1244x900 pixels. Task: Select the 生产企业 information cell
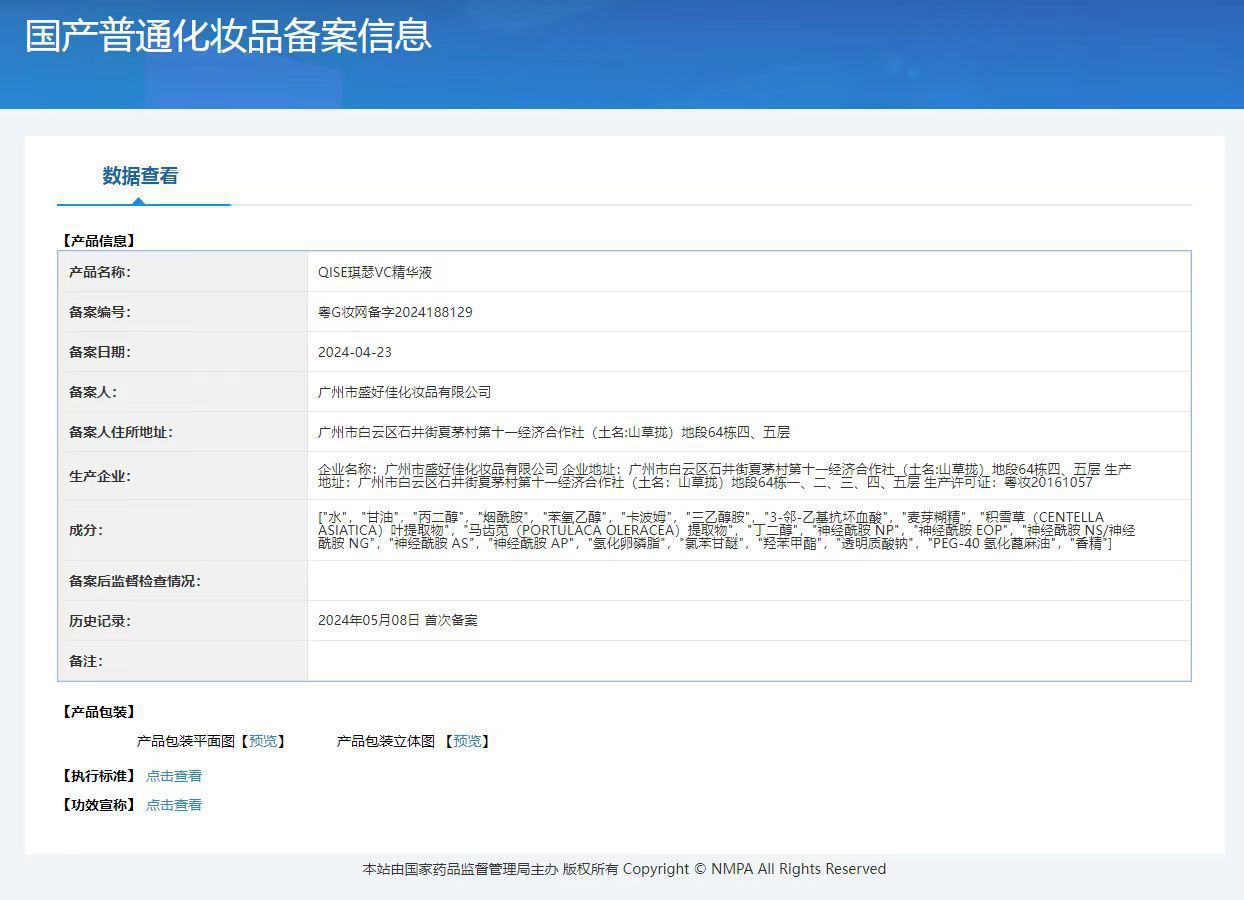700,476
